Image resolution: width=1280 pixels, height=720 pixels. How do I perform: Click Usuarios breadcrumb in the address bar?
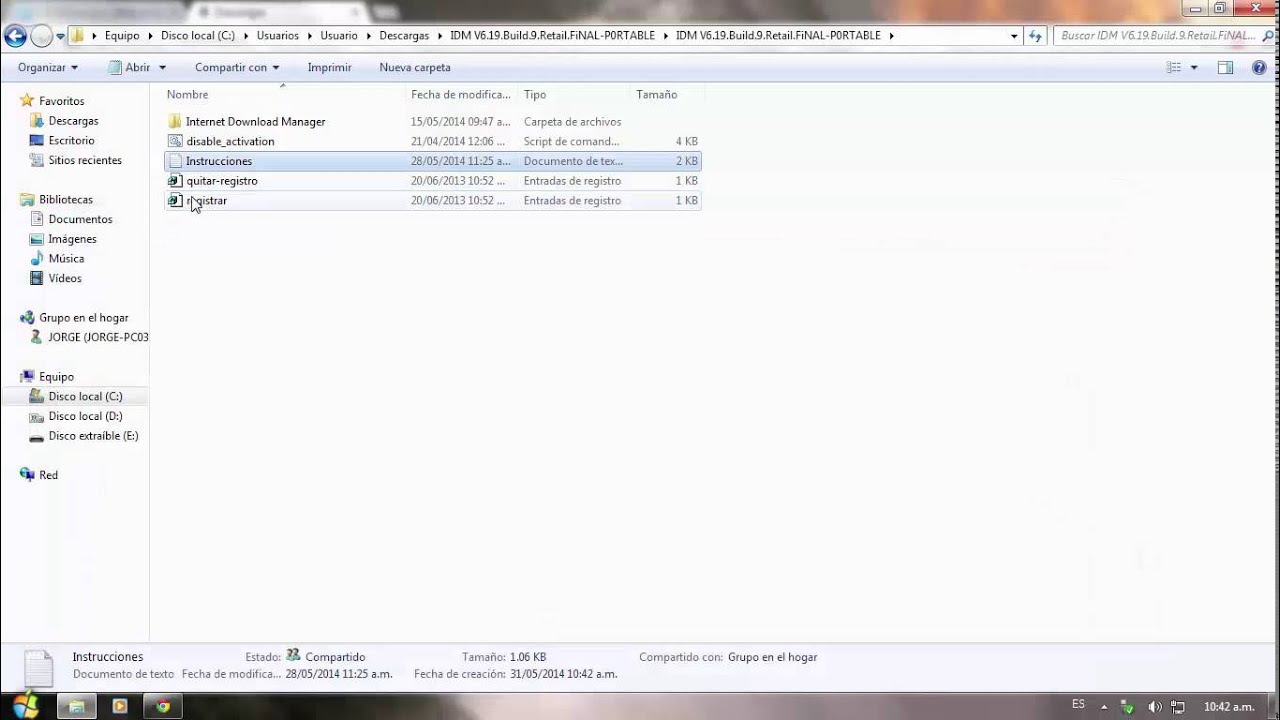277,35
